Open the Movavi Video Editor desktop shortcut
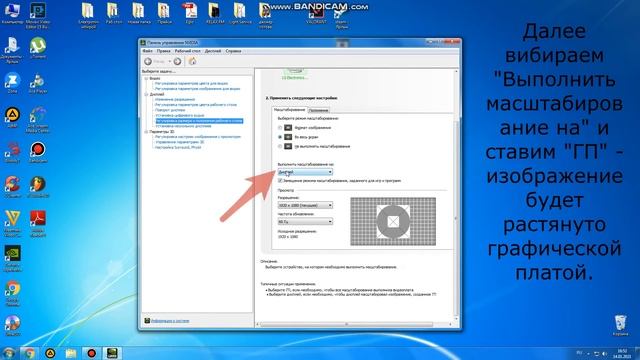 tap(38, 15)
